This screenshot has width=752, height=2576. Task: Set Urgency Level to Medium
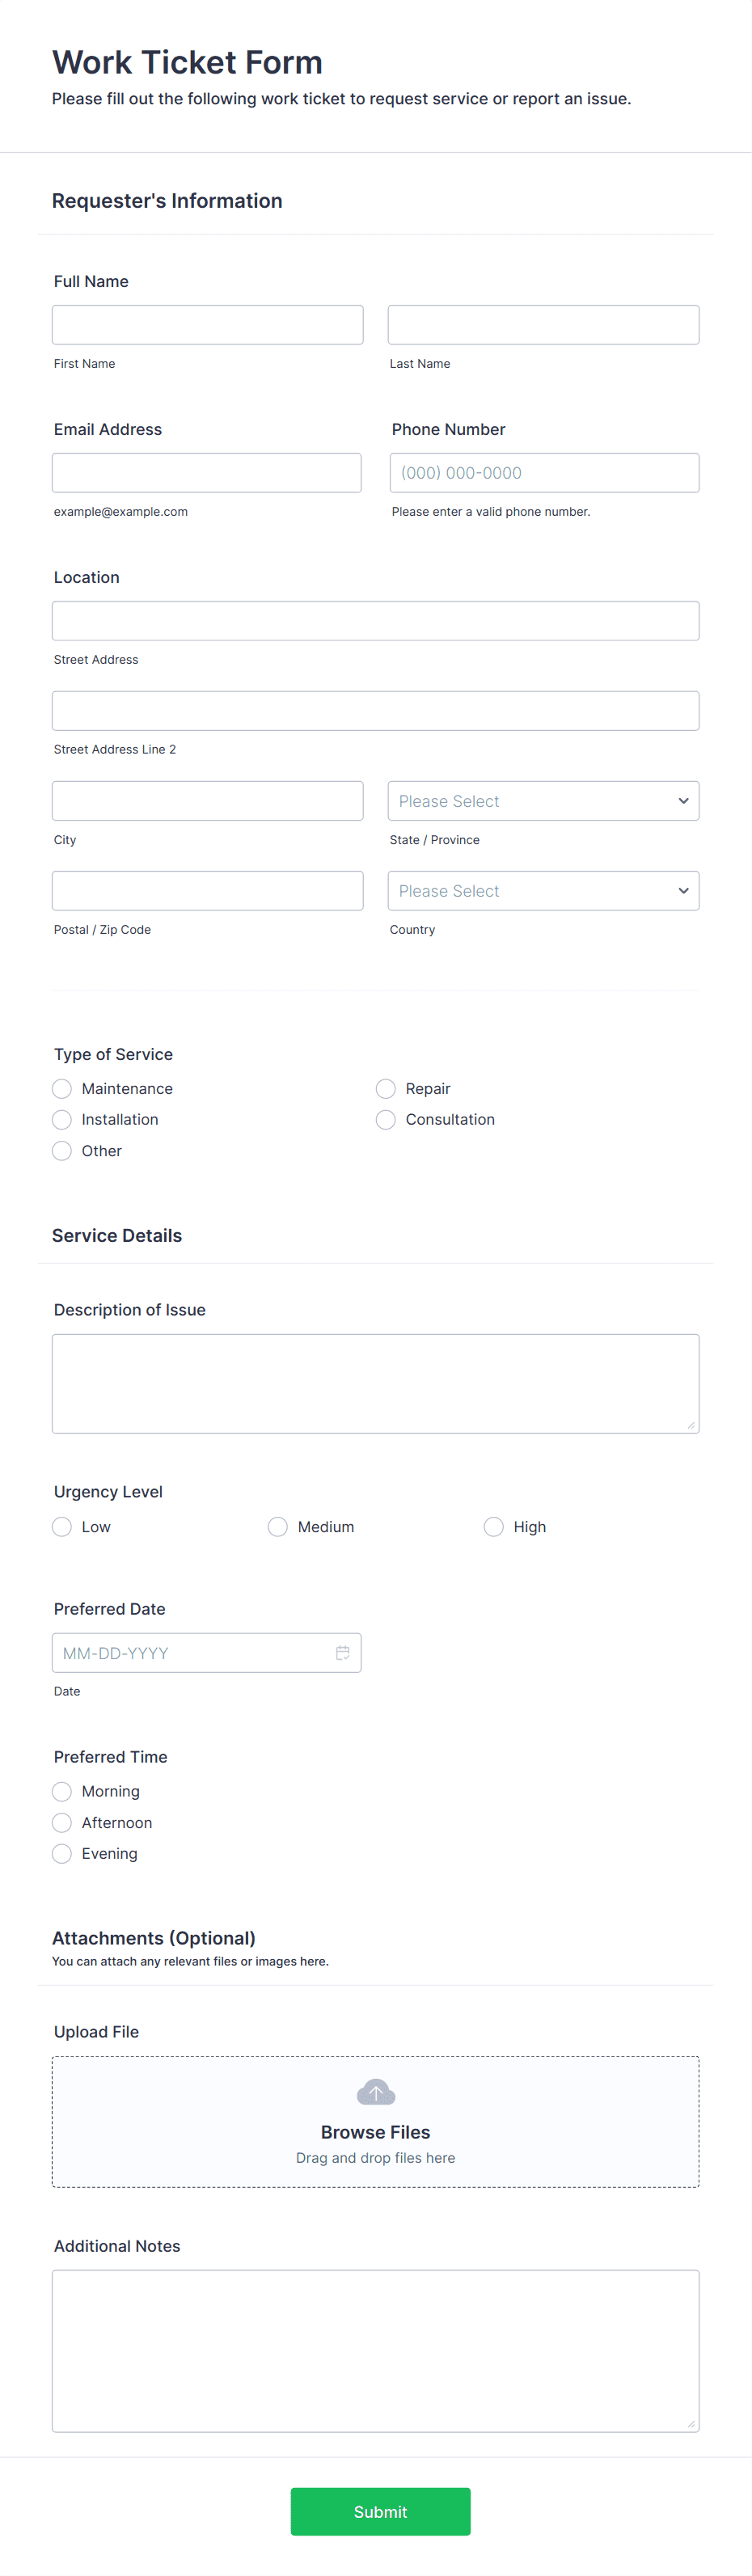(x=277, y=1526)
